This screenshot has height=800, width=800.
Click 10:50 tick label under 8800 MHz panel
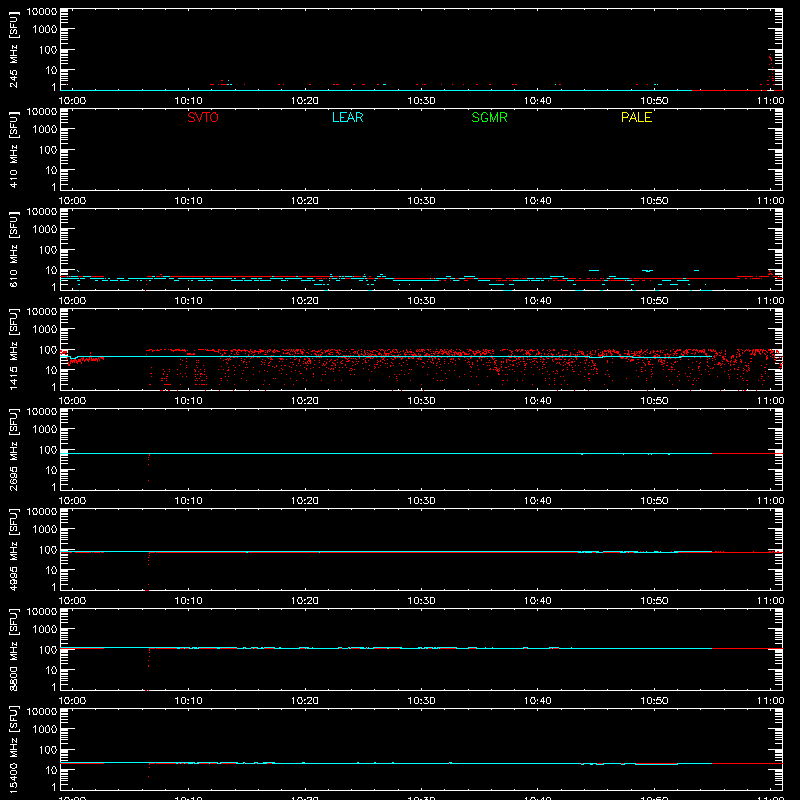click(x=654, y=701)
